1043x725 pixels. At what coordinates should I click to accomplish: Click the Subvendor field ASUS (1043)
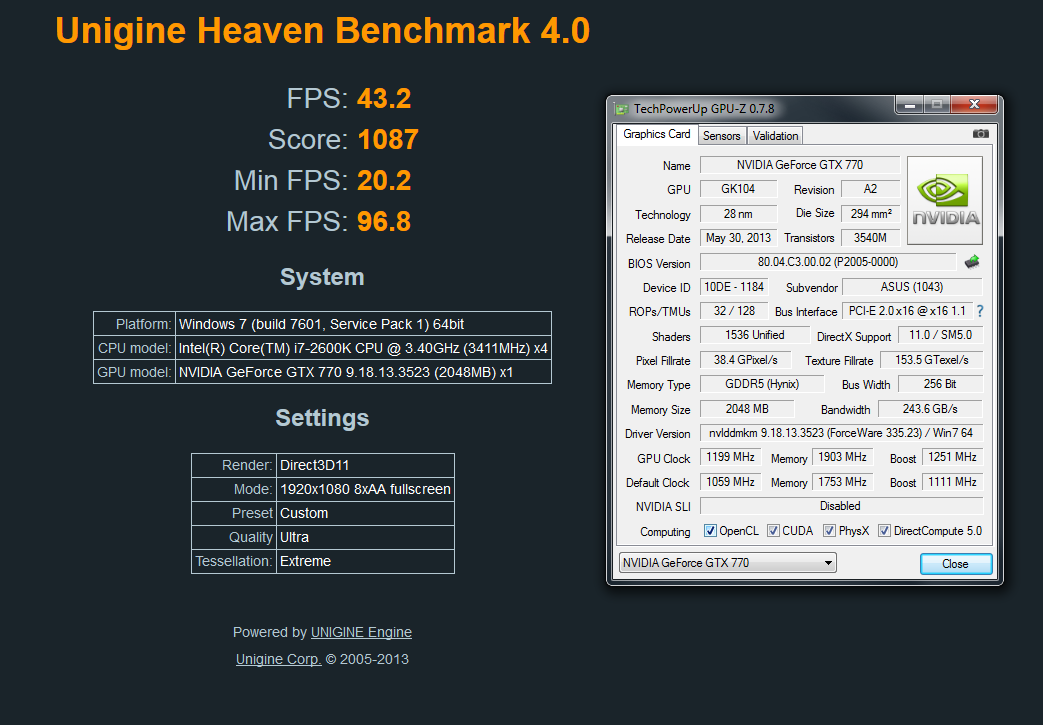tap(912, 287)
